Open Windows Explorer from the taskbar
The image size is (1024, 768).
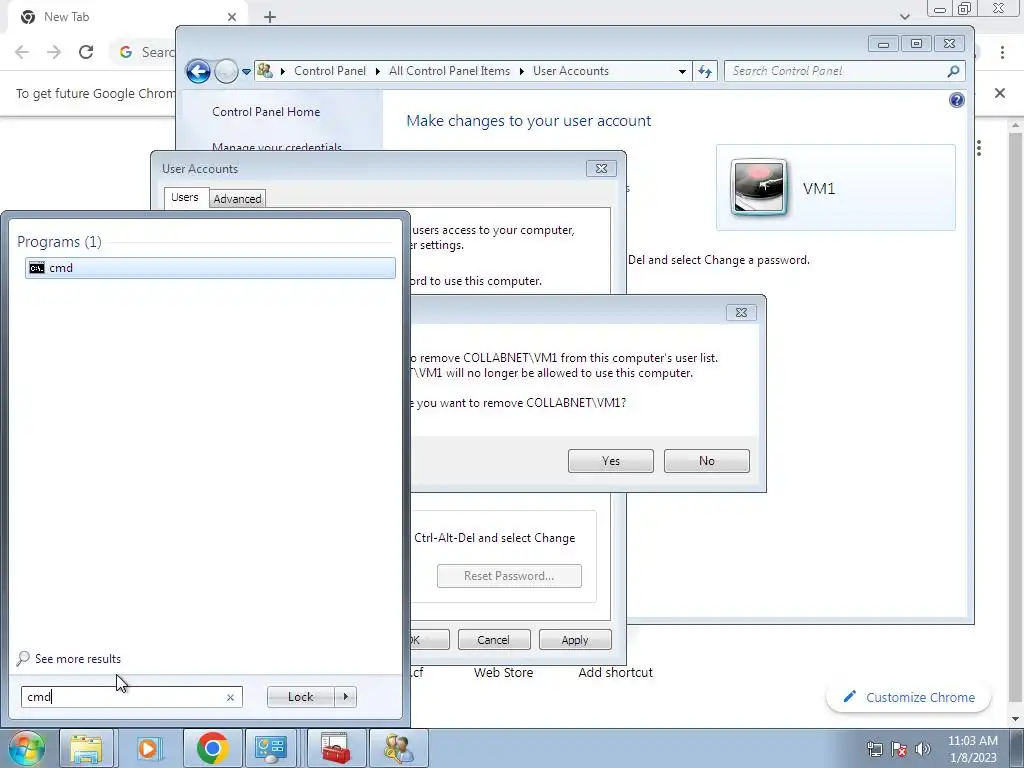86,748
